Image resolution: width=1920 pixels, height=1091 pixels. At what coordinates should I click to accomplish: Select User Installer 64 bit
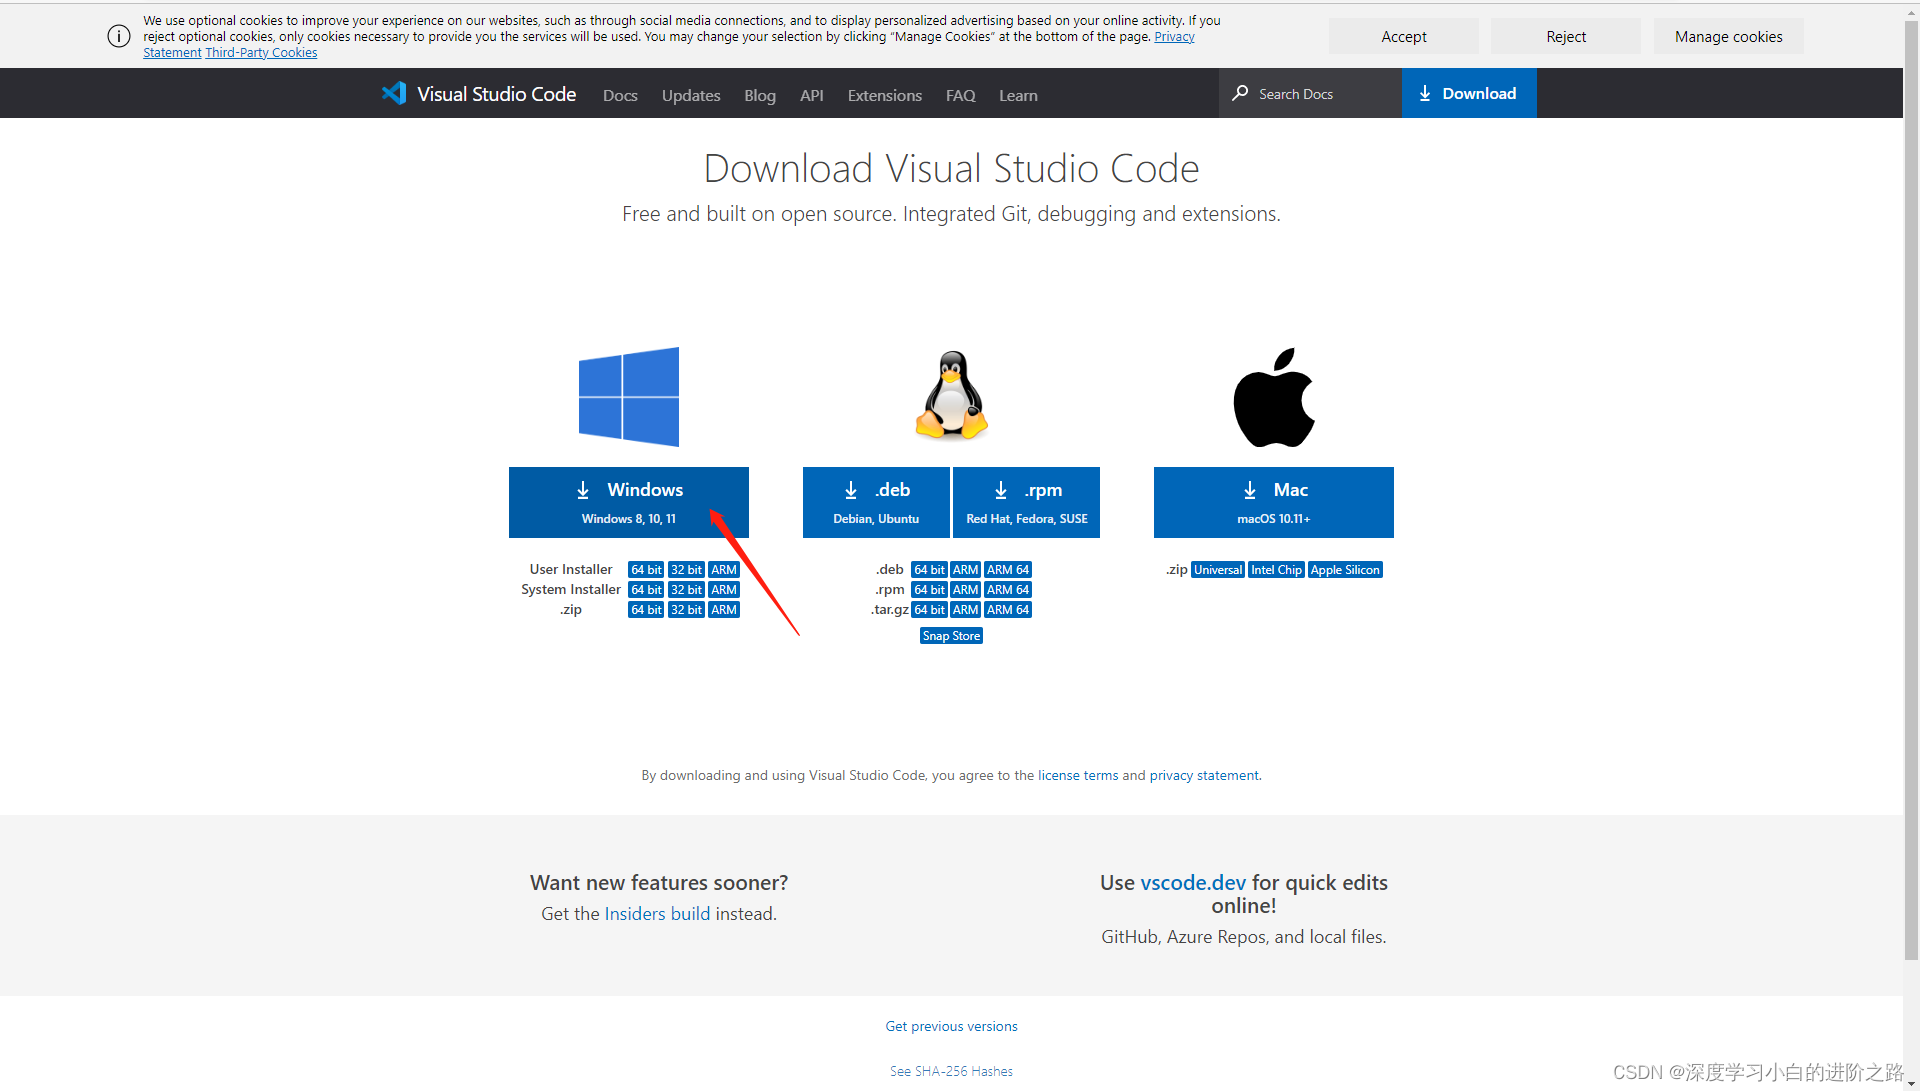pos(646,570)
